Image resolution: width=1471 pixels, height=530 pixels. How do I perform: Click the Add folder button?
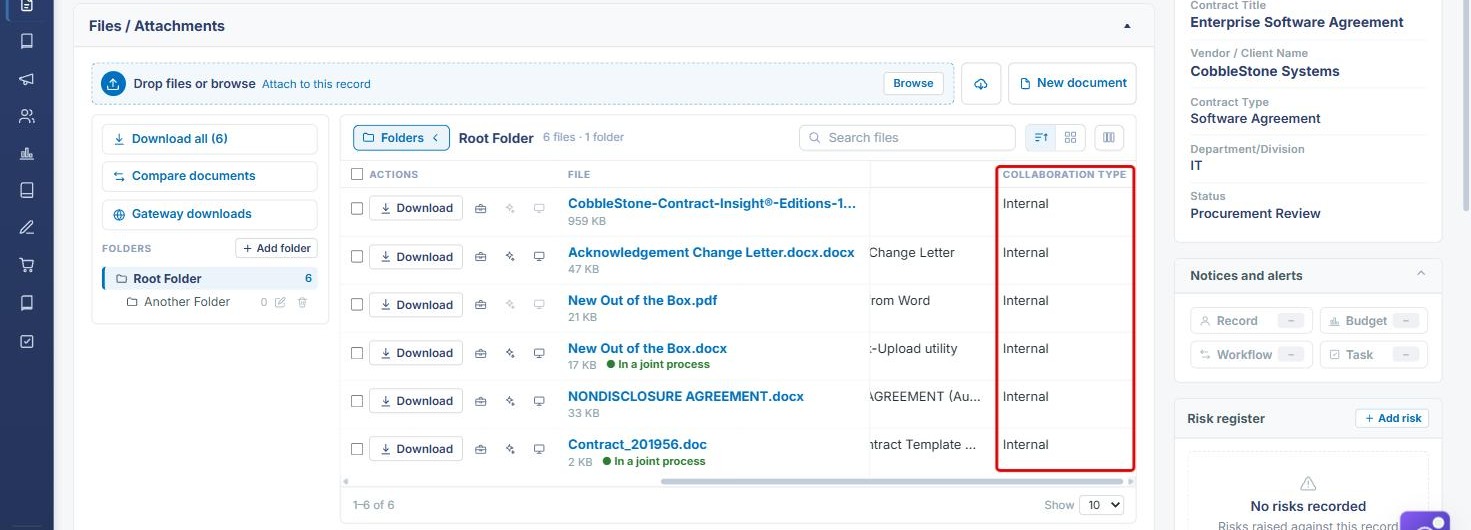(277, 248)
